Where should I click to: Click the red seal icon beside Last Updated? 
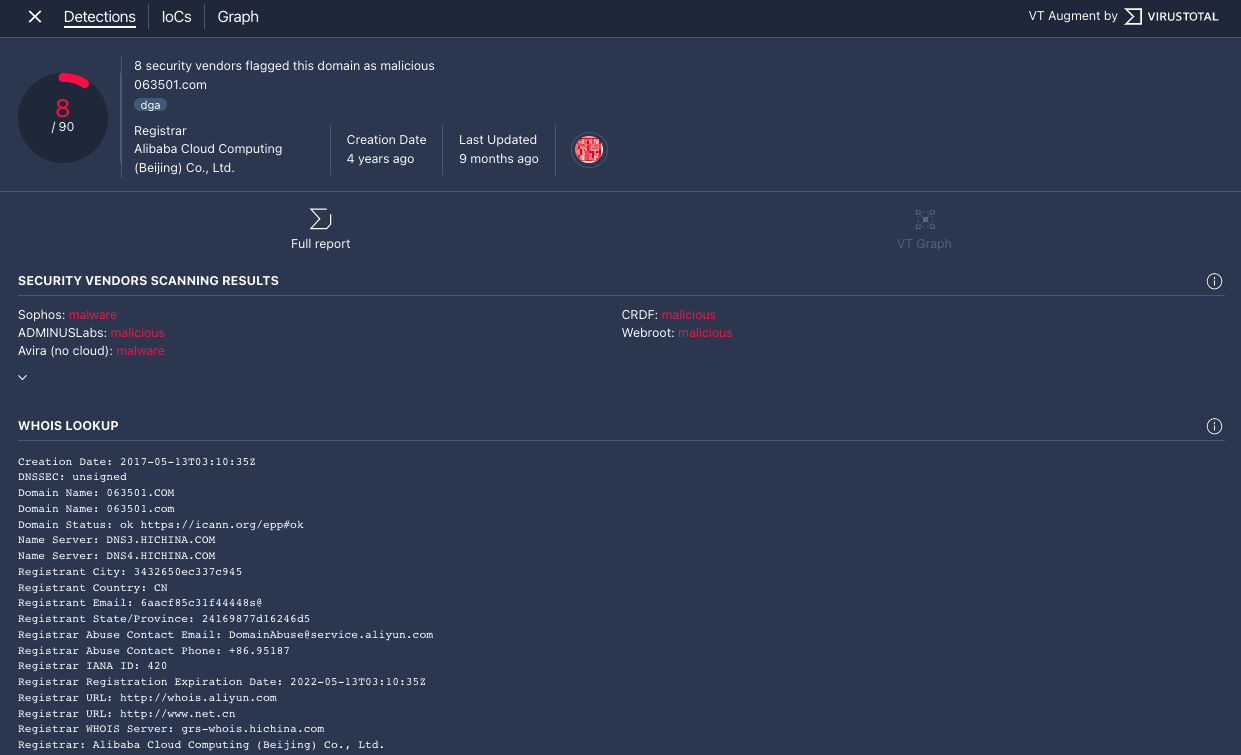click(589, 149)
